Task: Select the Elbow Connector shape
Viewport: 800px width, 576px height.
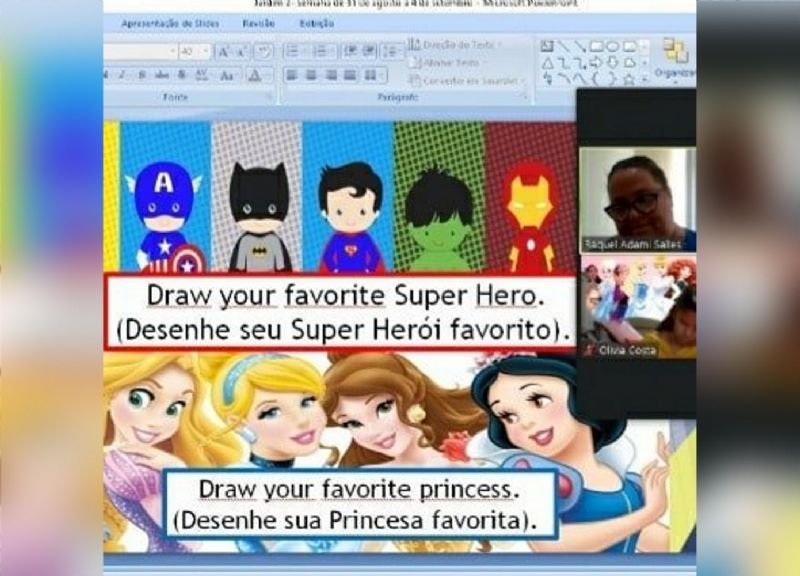Action: point(563,63)
